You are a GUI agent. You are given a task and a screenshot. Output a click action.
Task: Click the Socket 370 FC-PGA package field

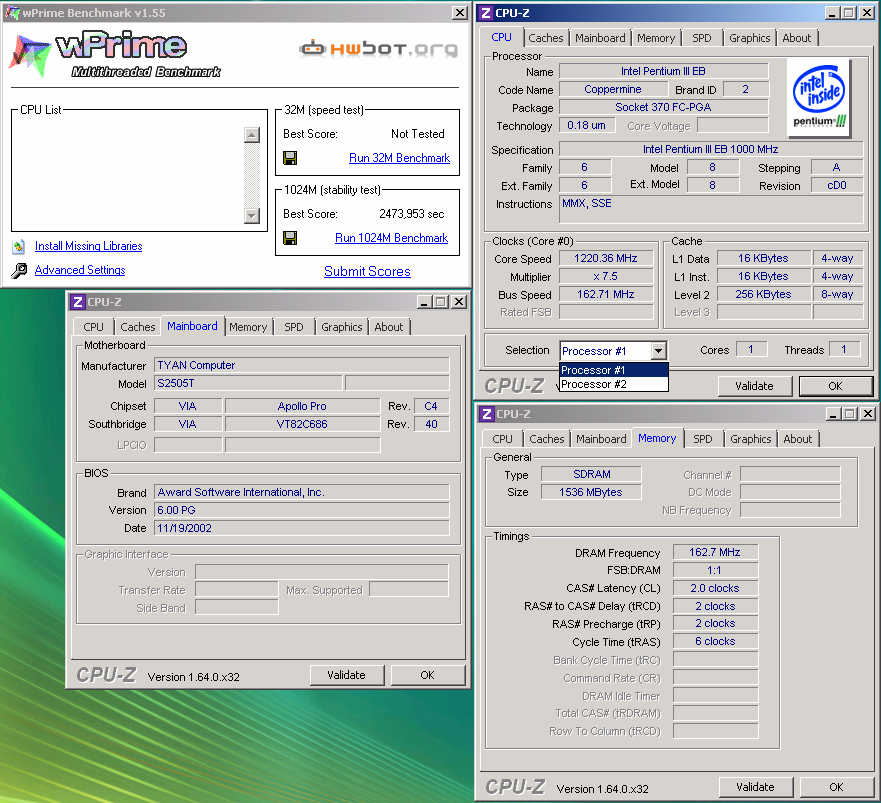(663, 107)
